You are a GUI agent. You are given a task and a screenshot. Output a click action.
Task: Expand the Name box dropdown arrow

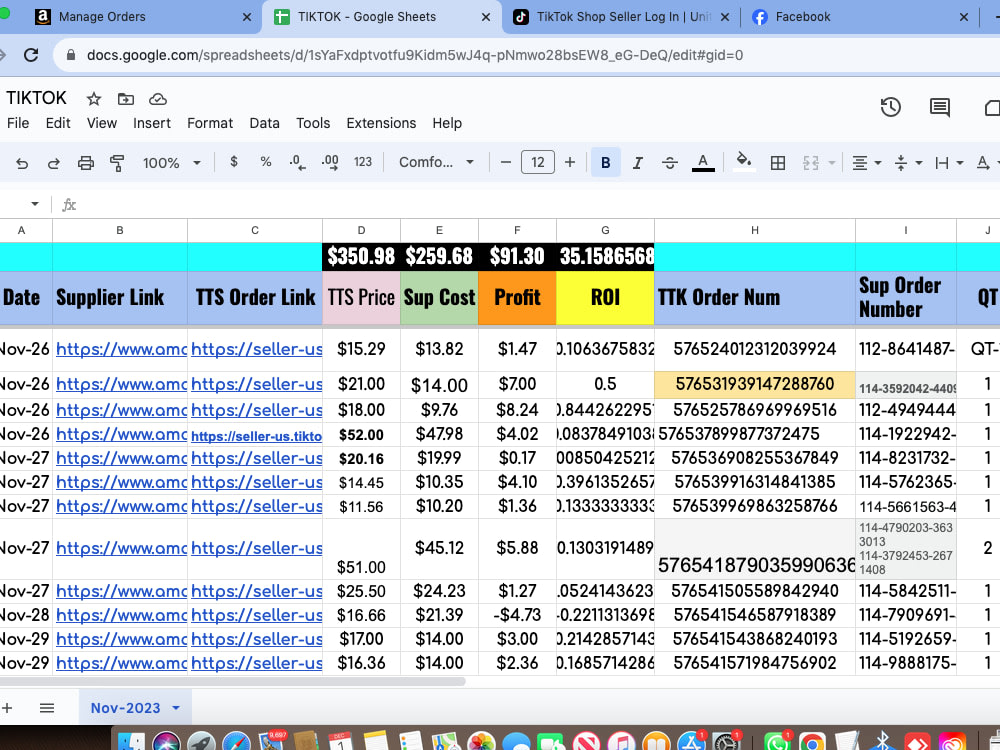(x=34, y=204)
